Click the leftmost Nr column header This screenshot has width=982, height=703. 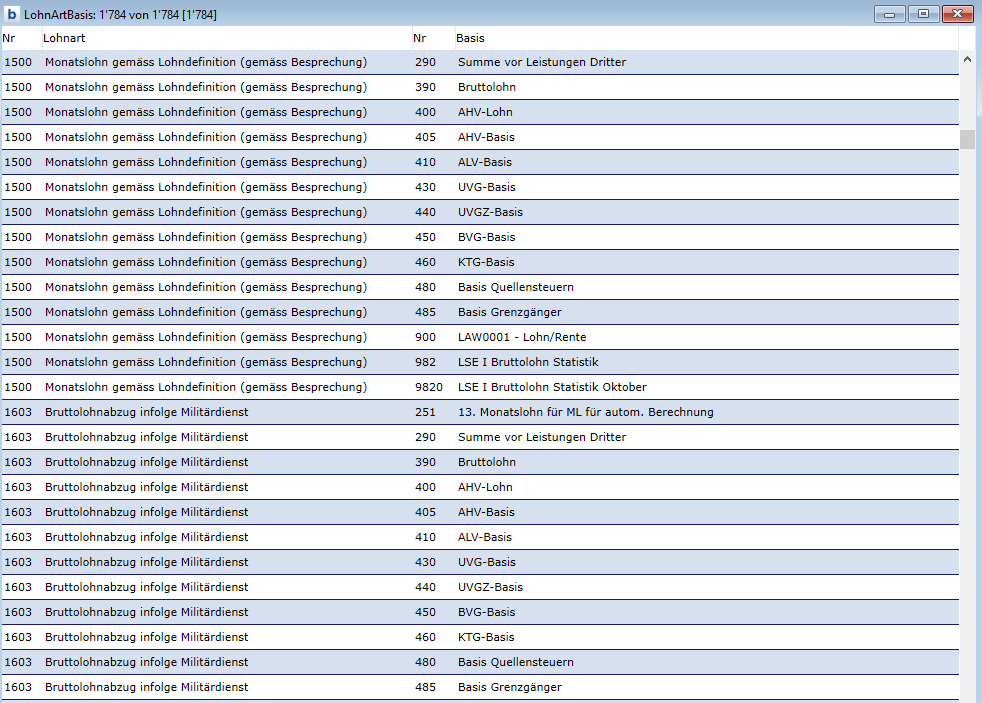pos(9,38)
